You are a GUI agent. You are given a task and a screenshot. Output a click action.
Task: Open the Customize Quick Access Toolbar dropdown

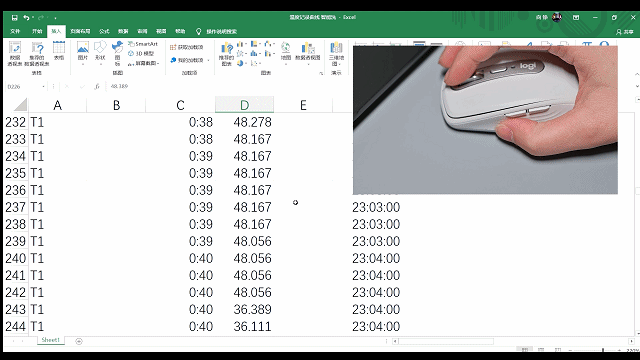click(x=55, y=18)
